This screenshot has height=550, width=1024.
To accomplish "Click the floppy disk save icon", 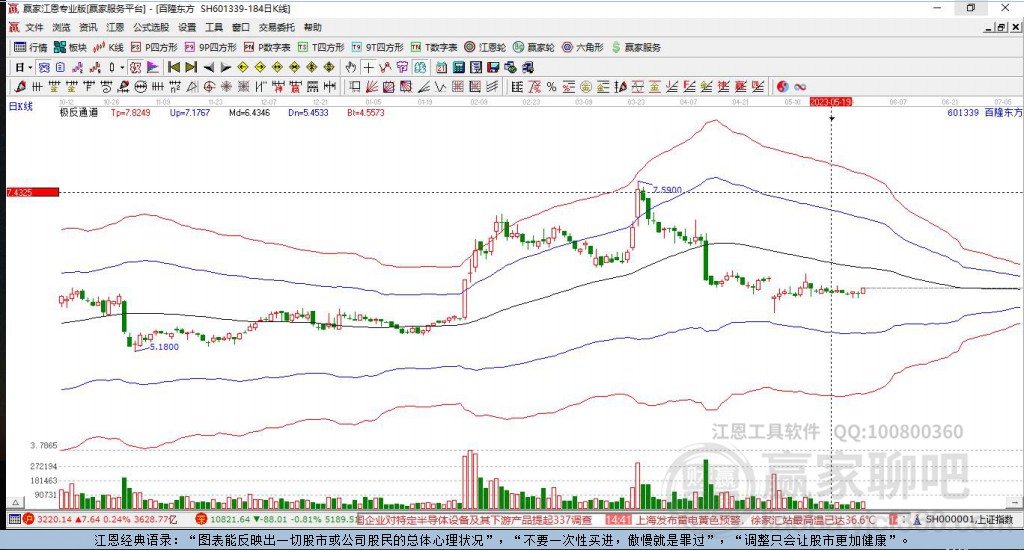I will tap(493, 67).
